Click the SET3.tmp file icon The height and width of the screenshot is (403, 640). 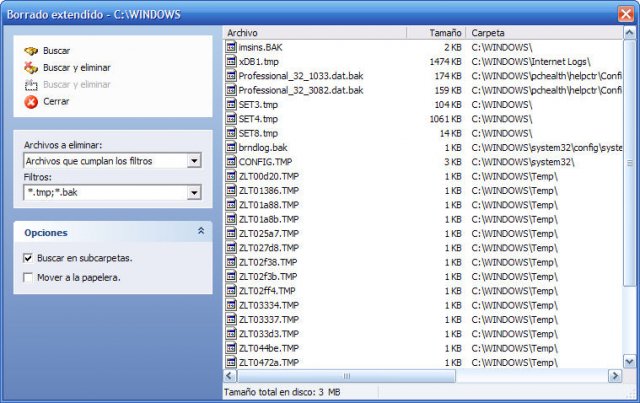[231, 104]
